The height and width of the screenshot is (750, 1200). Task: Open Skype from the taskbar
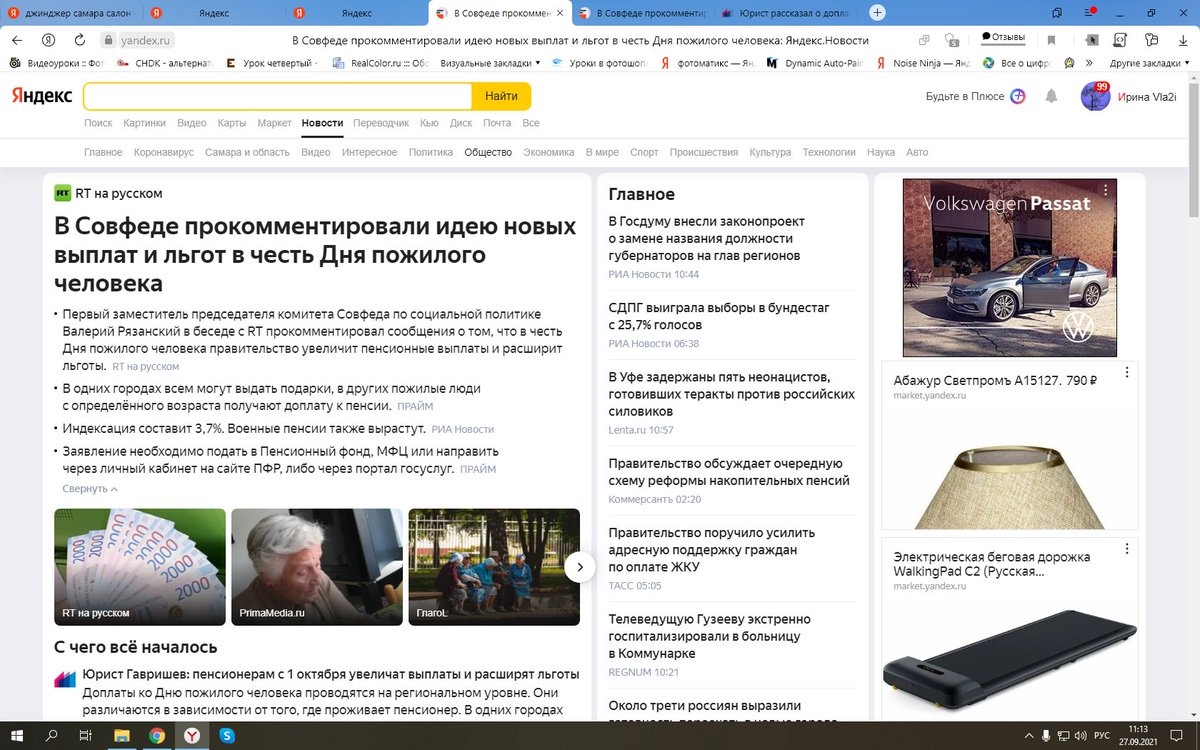[227, 735]
